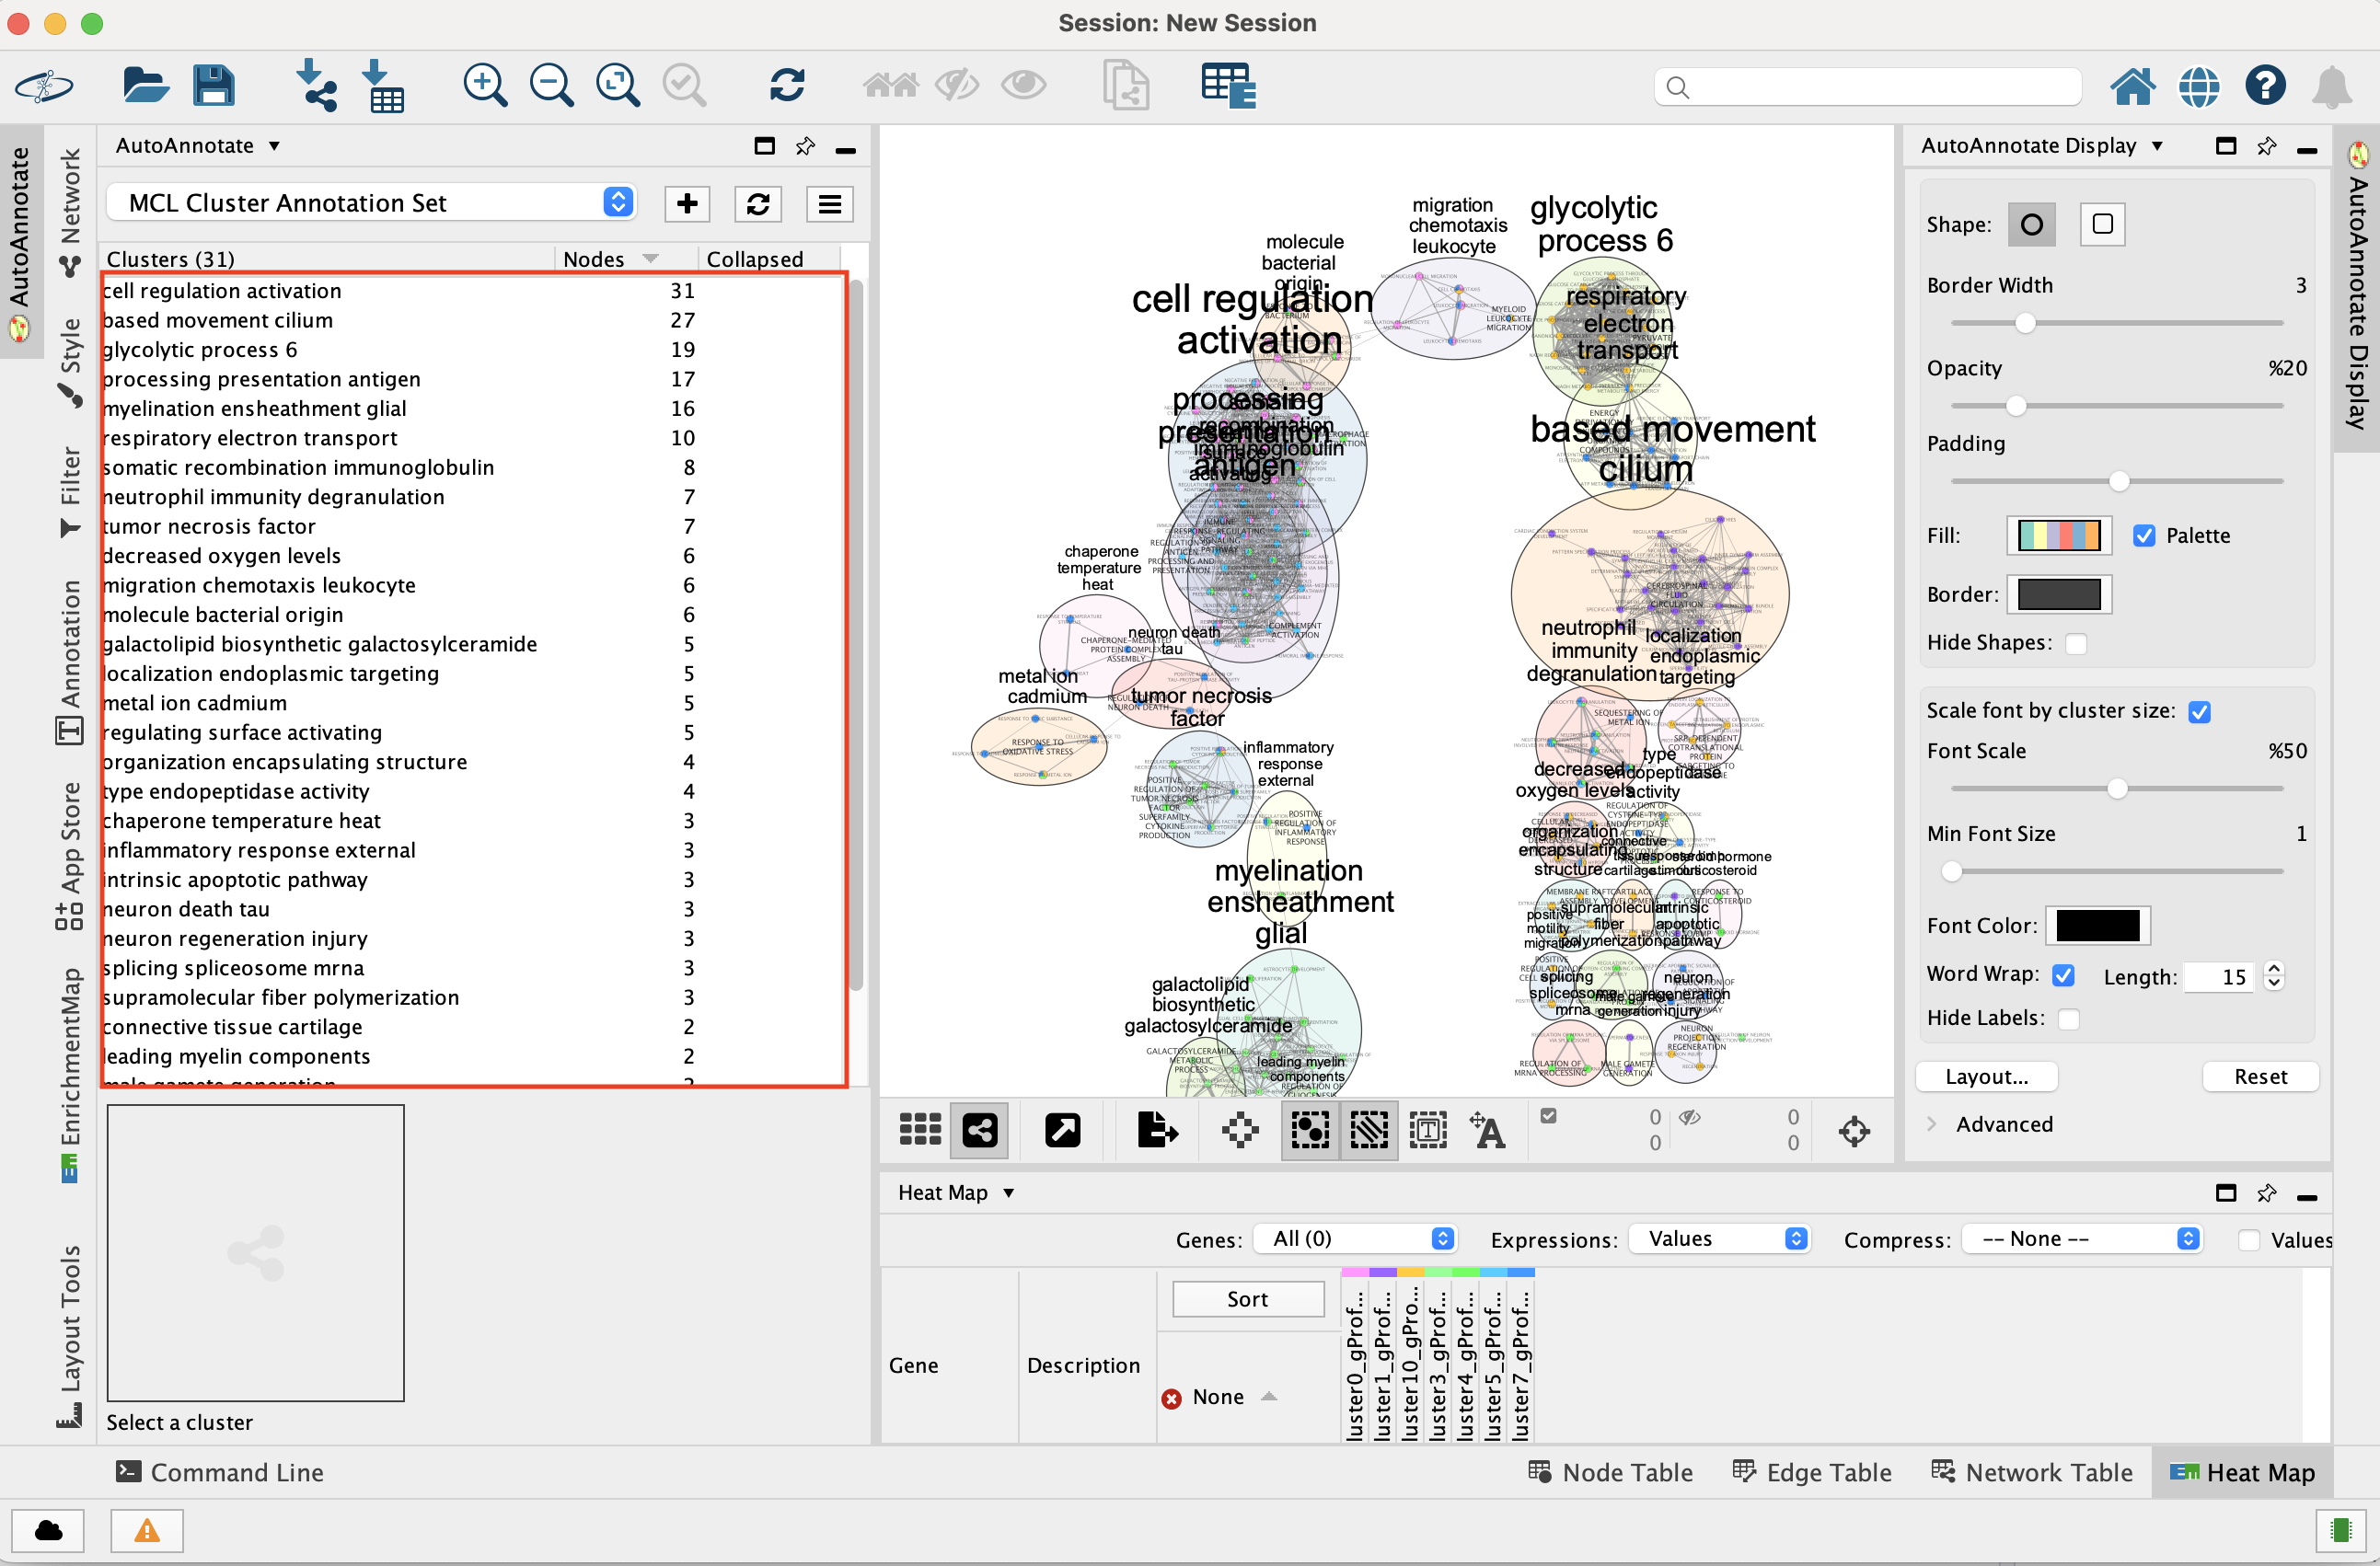
Task: Click the Import Table from File icon
Action: pyautogui.click(x=383, y=86)
